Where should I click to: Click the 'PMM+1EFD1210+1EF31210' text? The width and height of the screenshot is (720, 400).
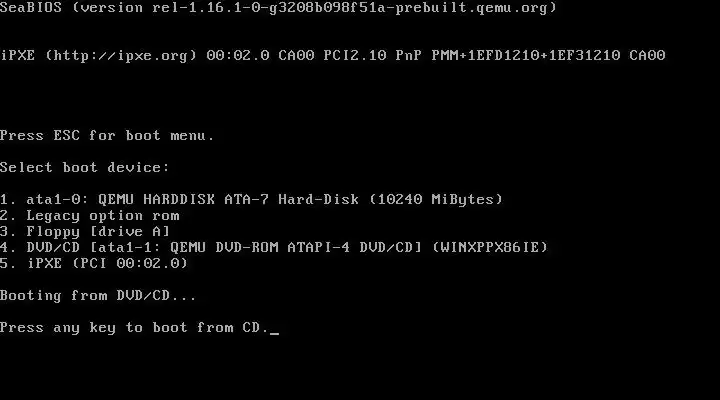(526, 56)
